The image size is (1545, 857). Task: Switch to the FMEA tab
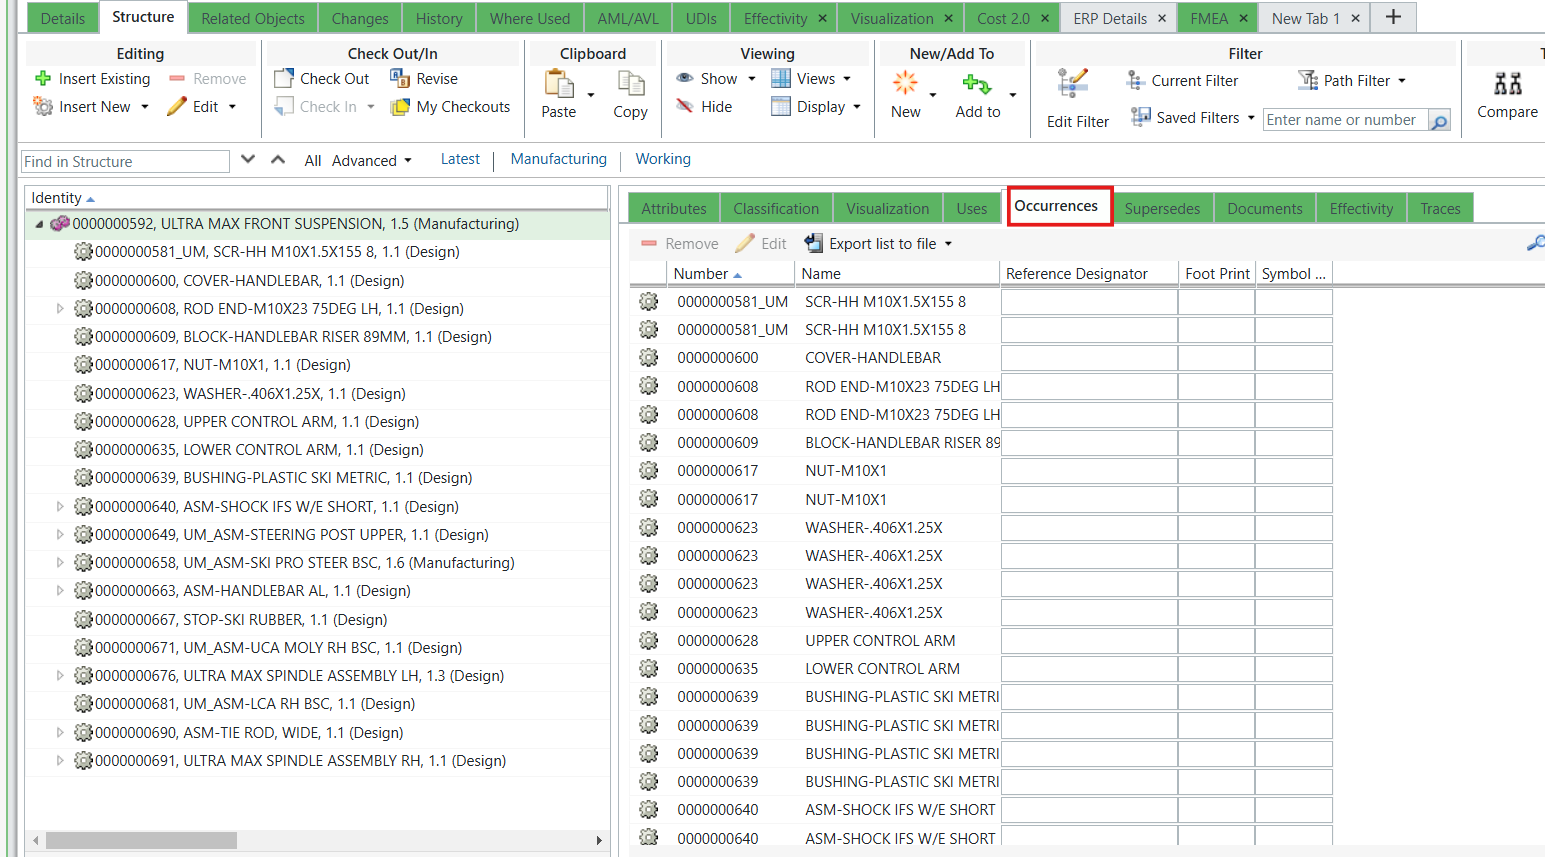[x=1207, y=17]
